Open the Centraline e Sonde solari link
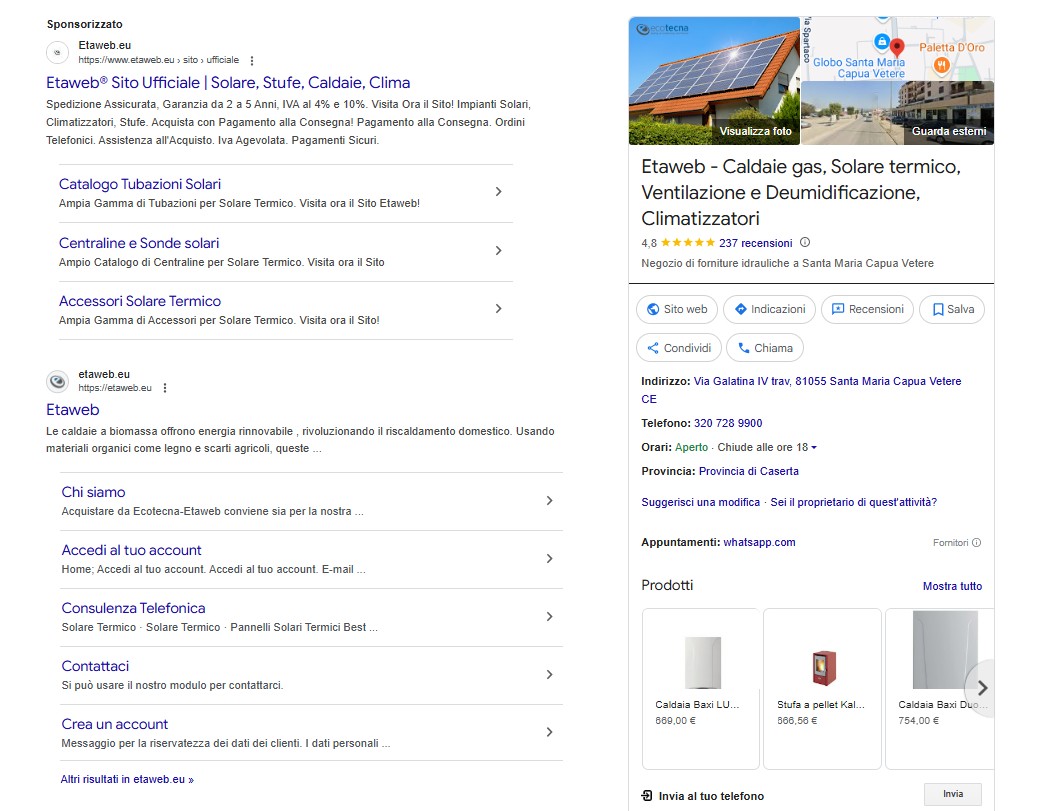Screen dimensions: 1042x811 pos(139,243)
